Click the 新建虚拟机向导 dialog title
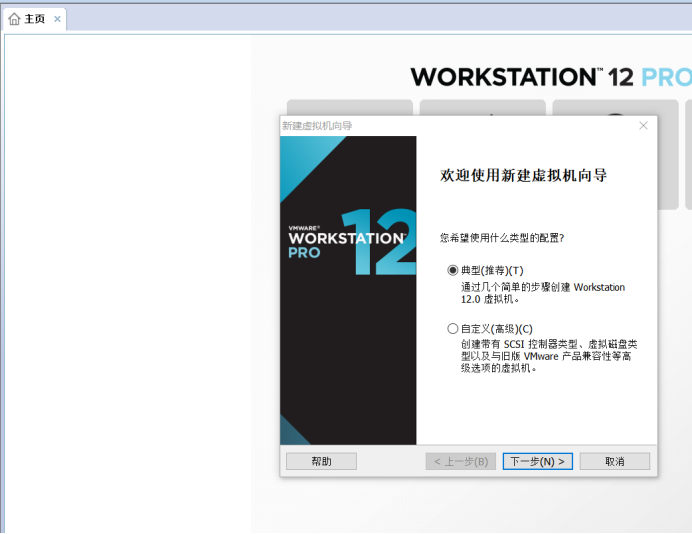The image size is (692, 534). [317, 126]
